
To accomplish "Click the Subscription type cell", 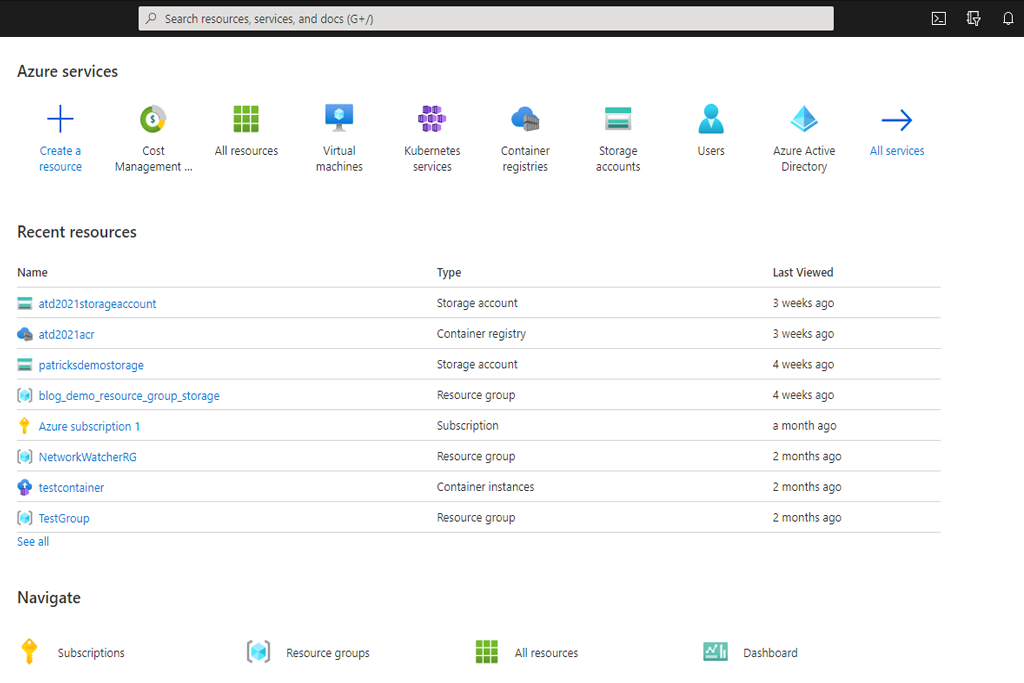I will coord(468,426).
